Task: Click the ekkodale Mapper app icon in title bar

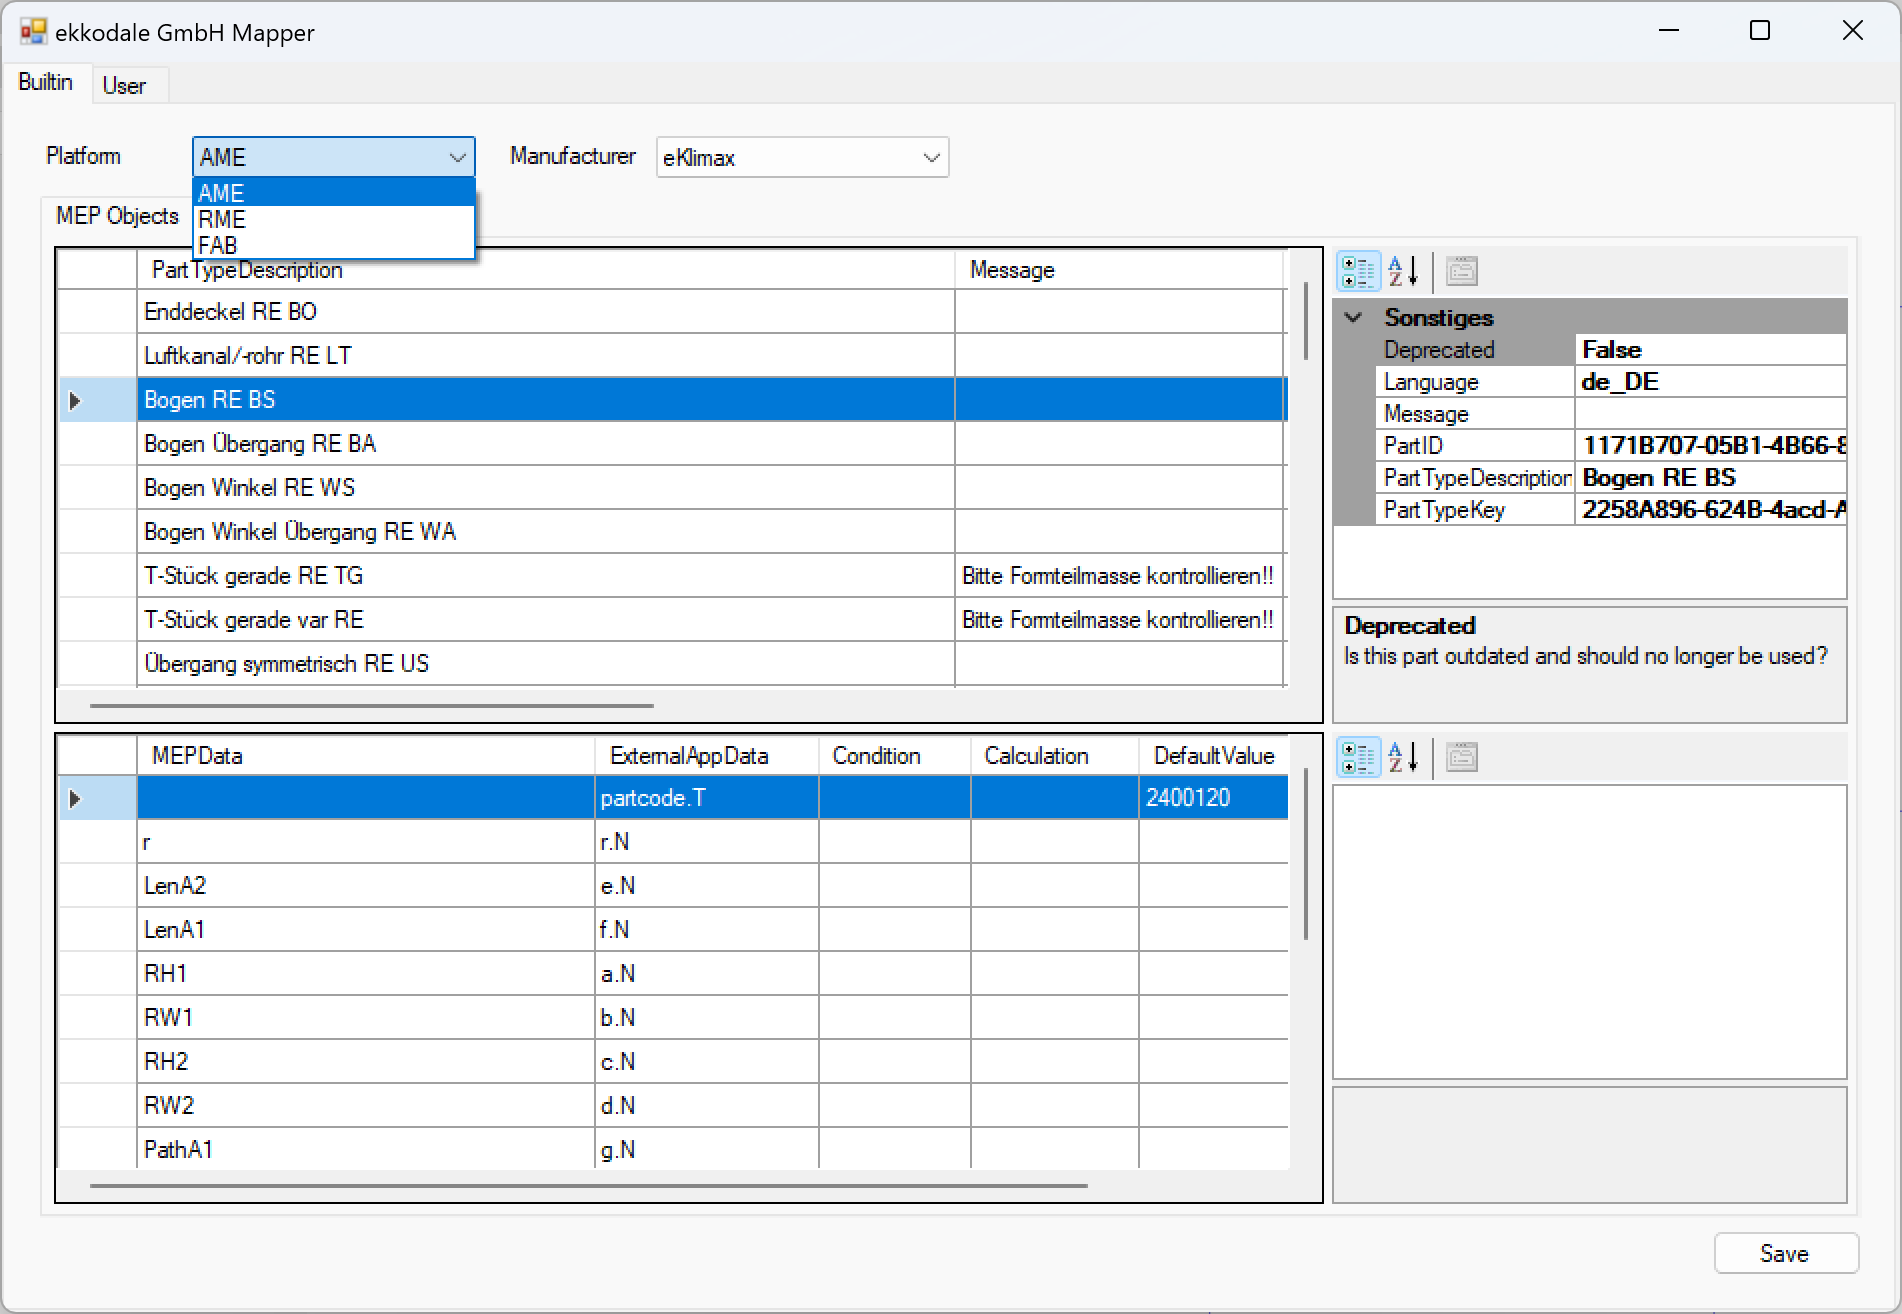Action: pyautogui.click(x=33, y=32)
